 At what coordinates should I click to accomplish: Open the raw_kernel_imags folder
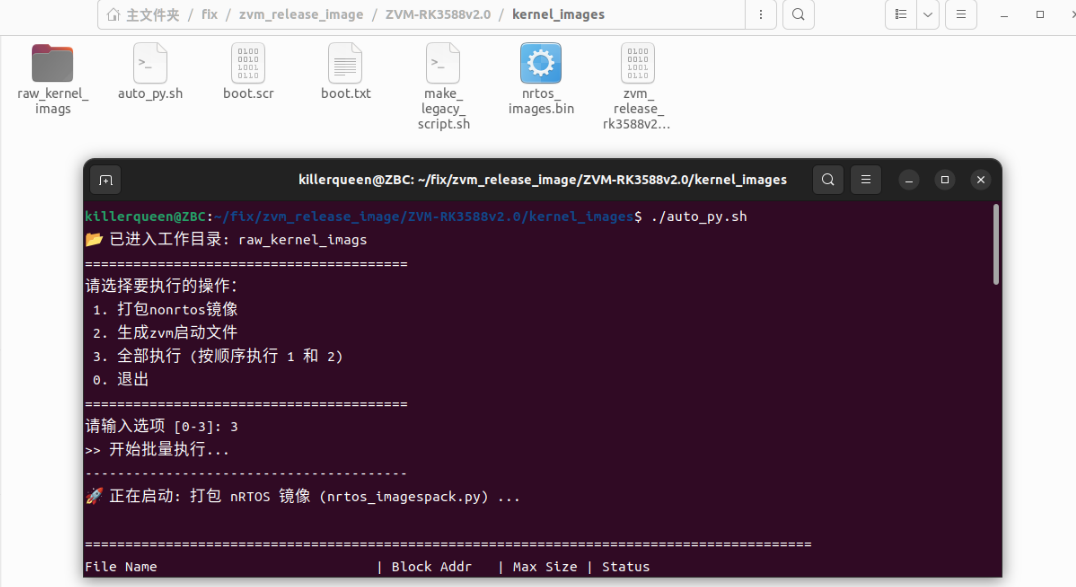(52, 64)
